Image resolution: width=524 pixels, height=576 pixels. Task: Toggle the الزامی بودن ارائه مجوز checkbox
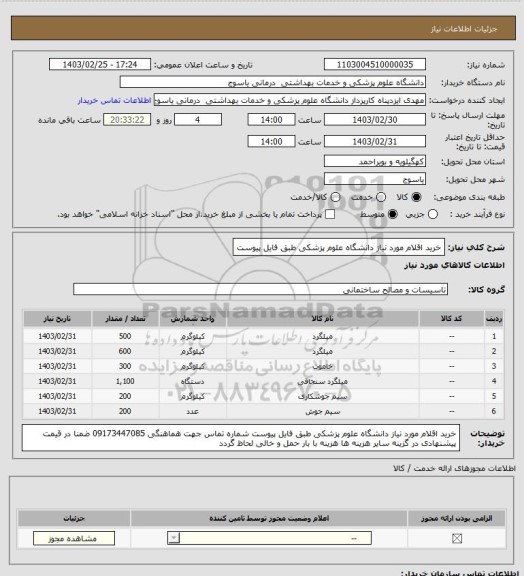457,539
